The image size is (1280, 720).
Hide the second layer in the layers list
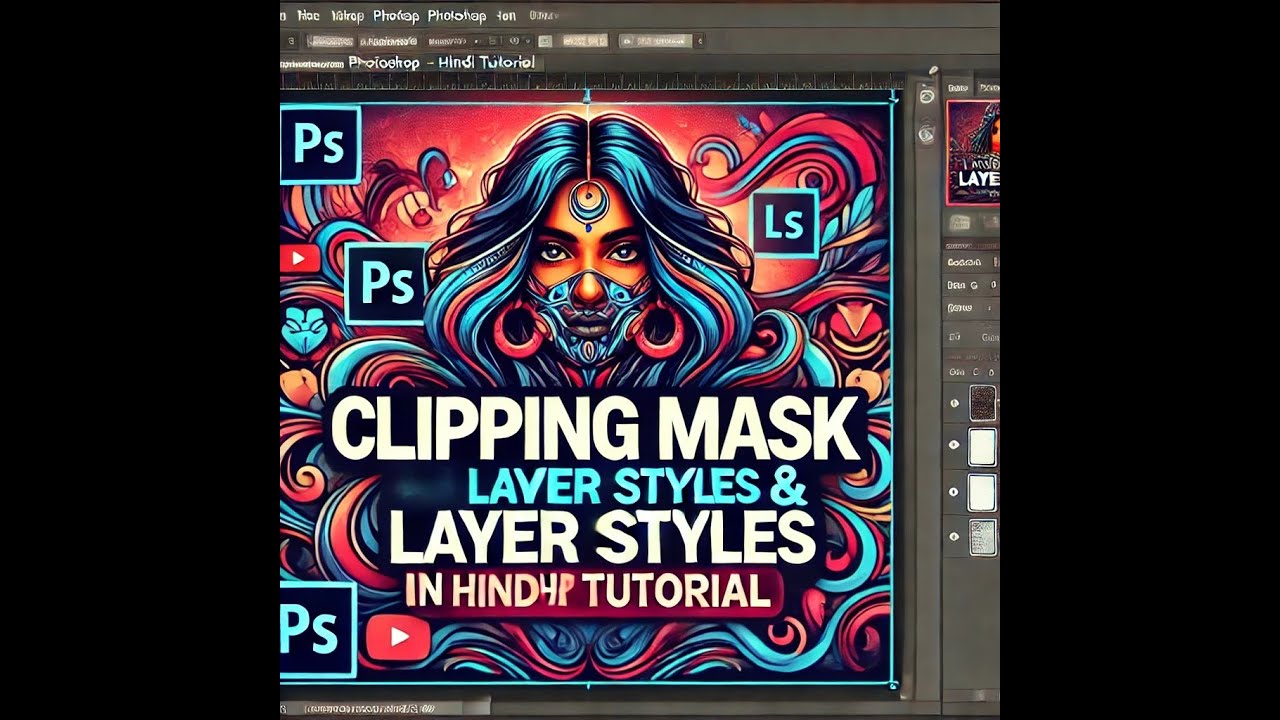point(954,446)
